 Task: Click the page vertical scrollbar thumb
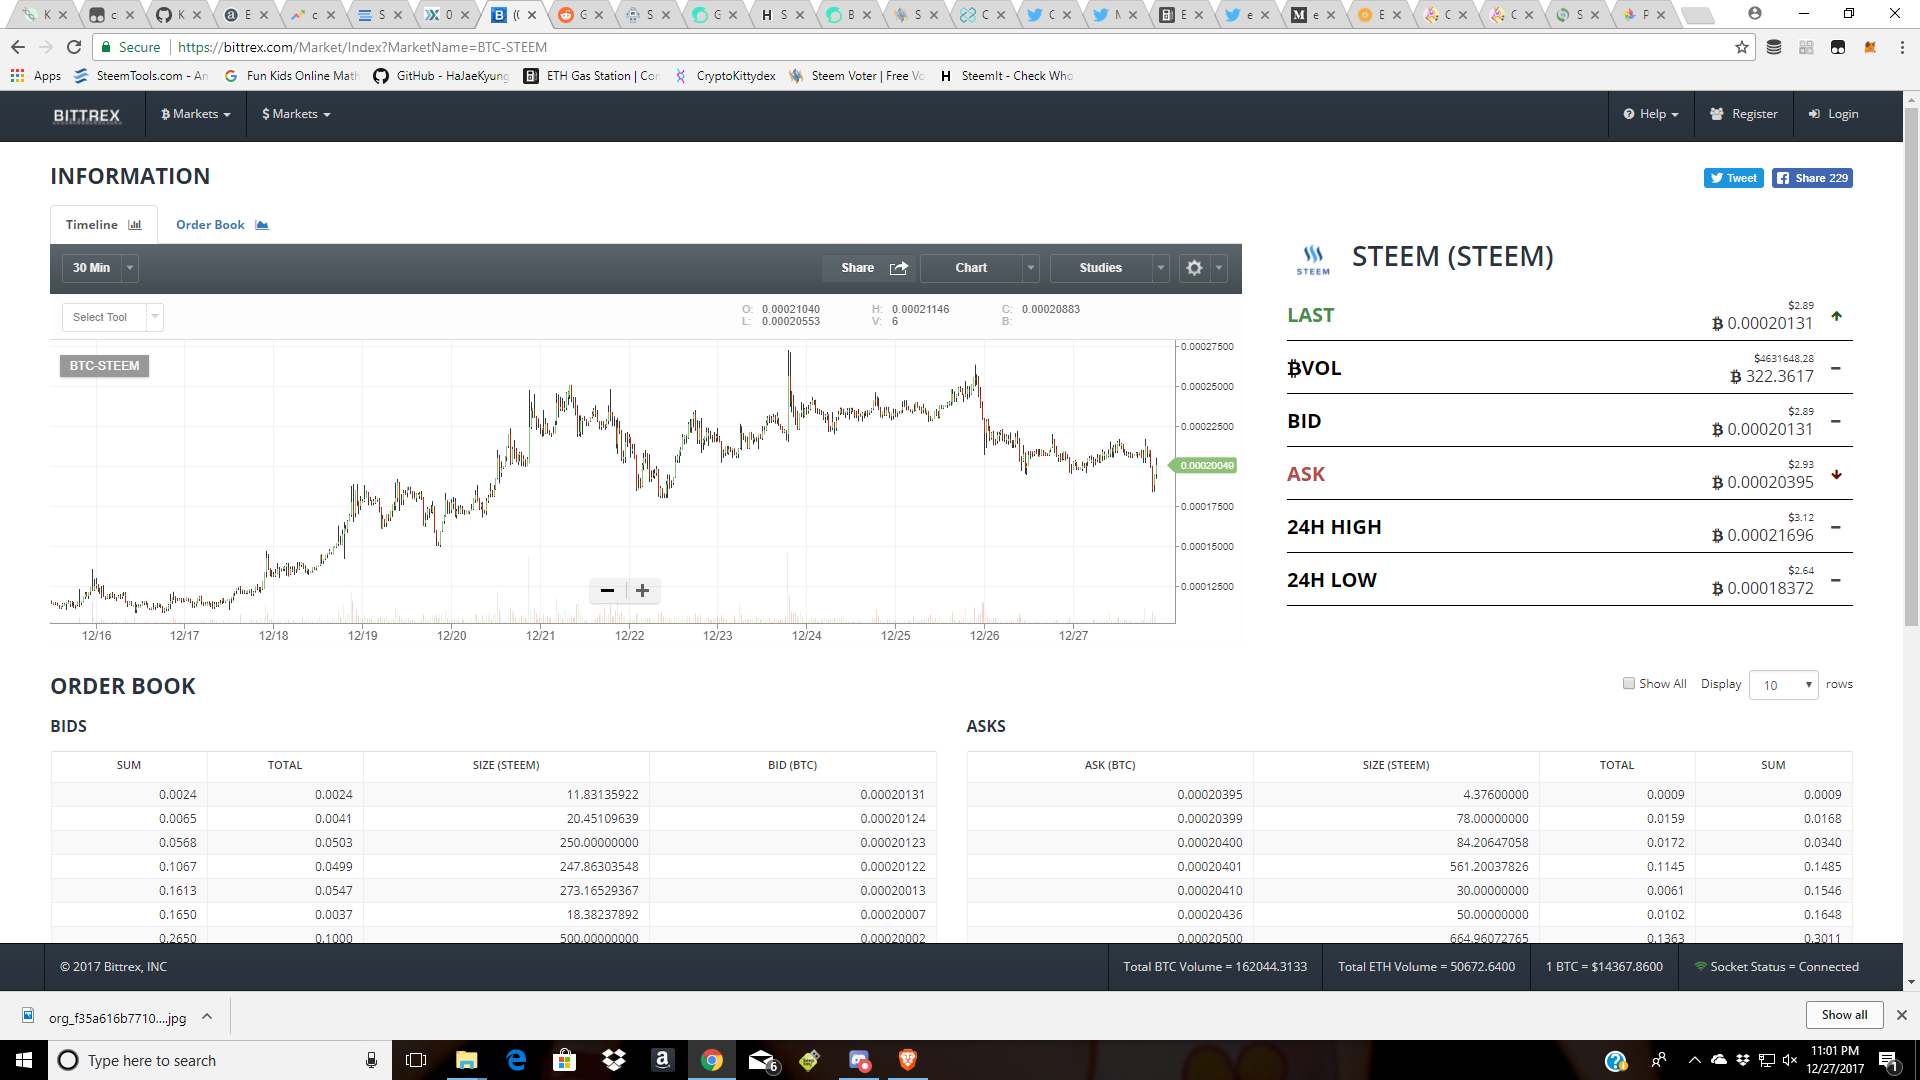click(x=1911, y=365)
